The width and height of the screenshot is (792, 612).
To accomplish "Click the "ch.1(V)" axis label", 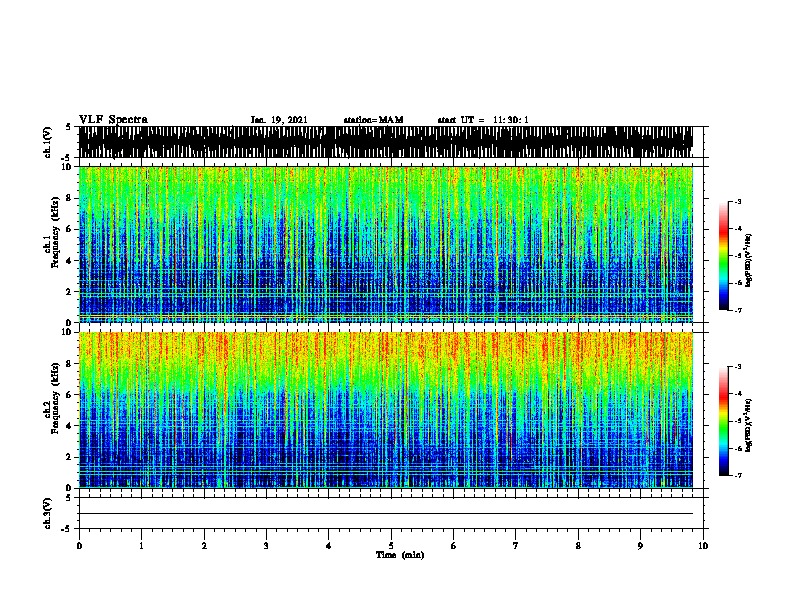I will [x=47, y=143].
